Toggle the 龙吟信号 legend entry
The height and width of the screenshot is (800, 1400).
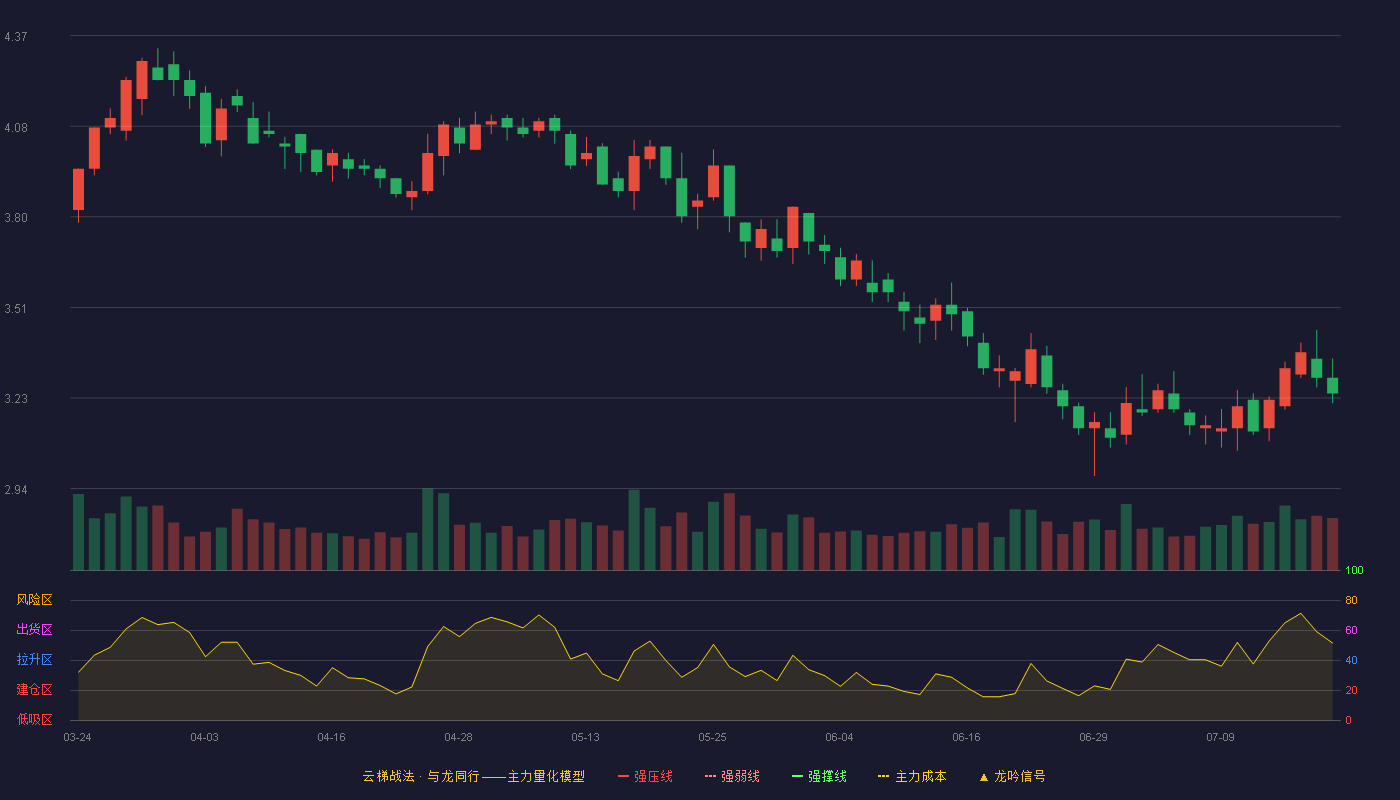coord(1012,776)
